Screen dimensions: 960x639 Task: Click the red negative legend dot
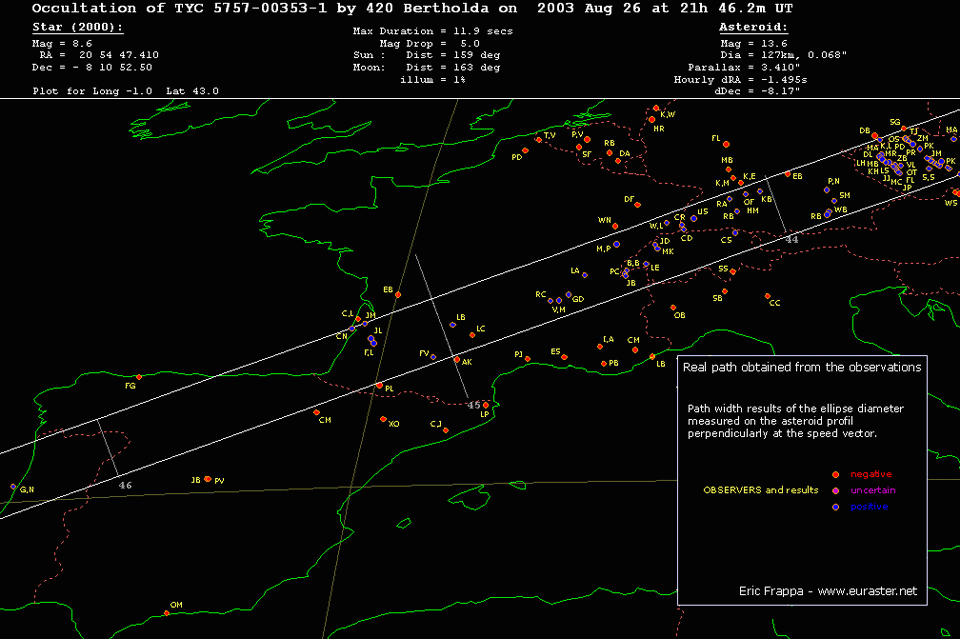834,474
